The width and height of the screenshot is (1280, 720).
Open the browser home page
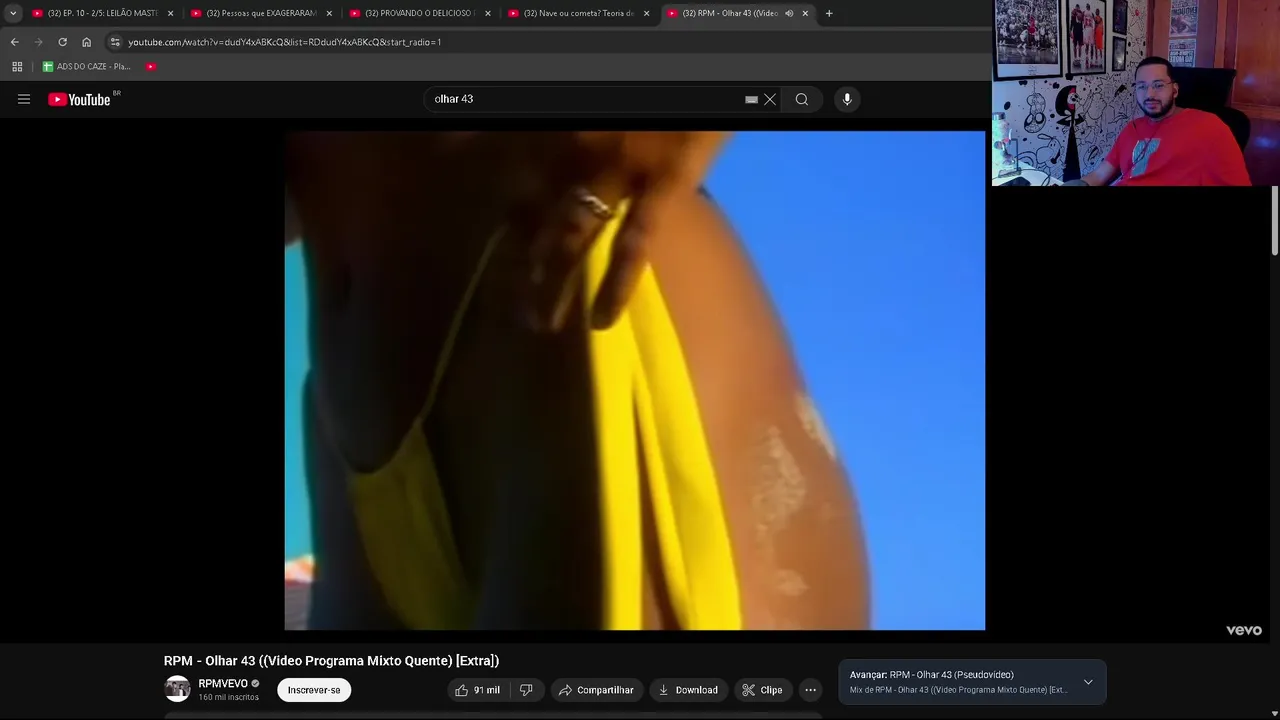[86, 42]
